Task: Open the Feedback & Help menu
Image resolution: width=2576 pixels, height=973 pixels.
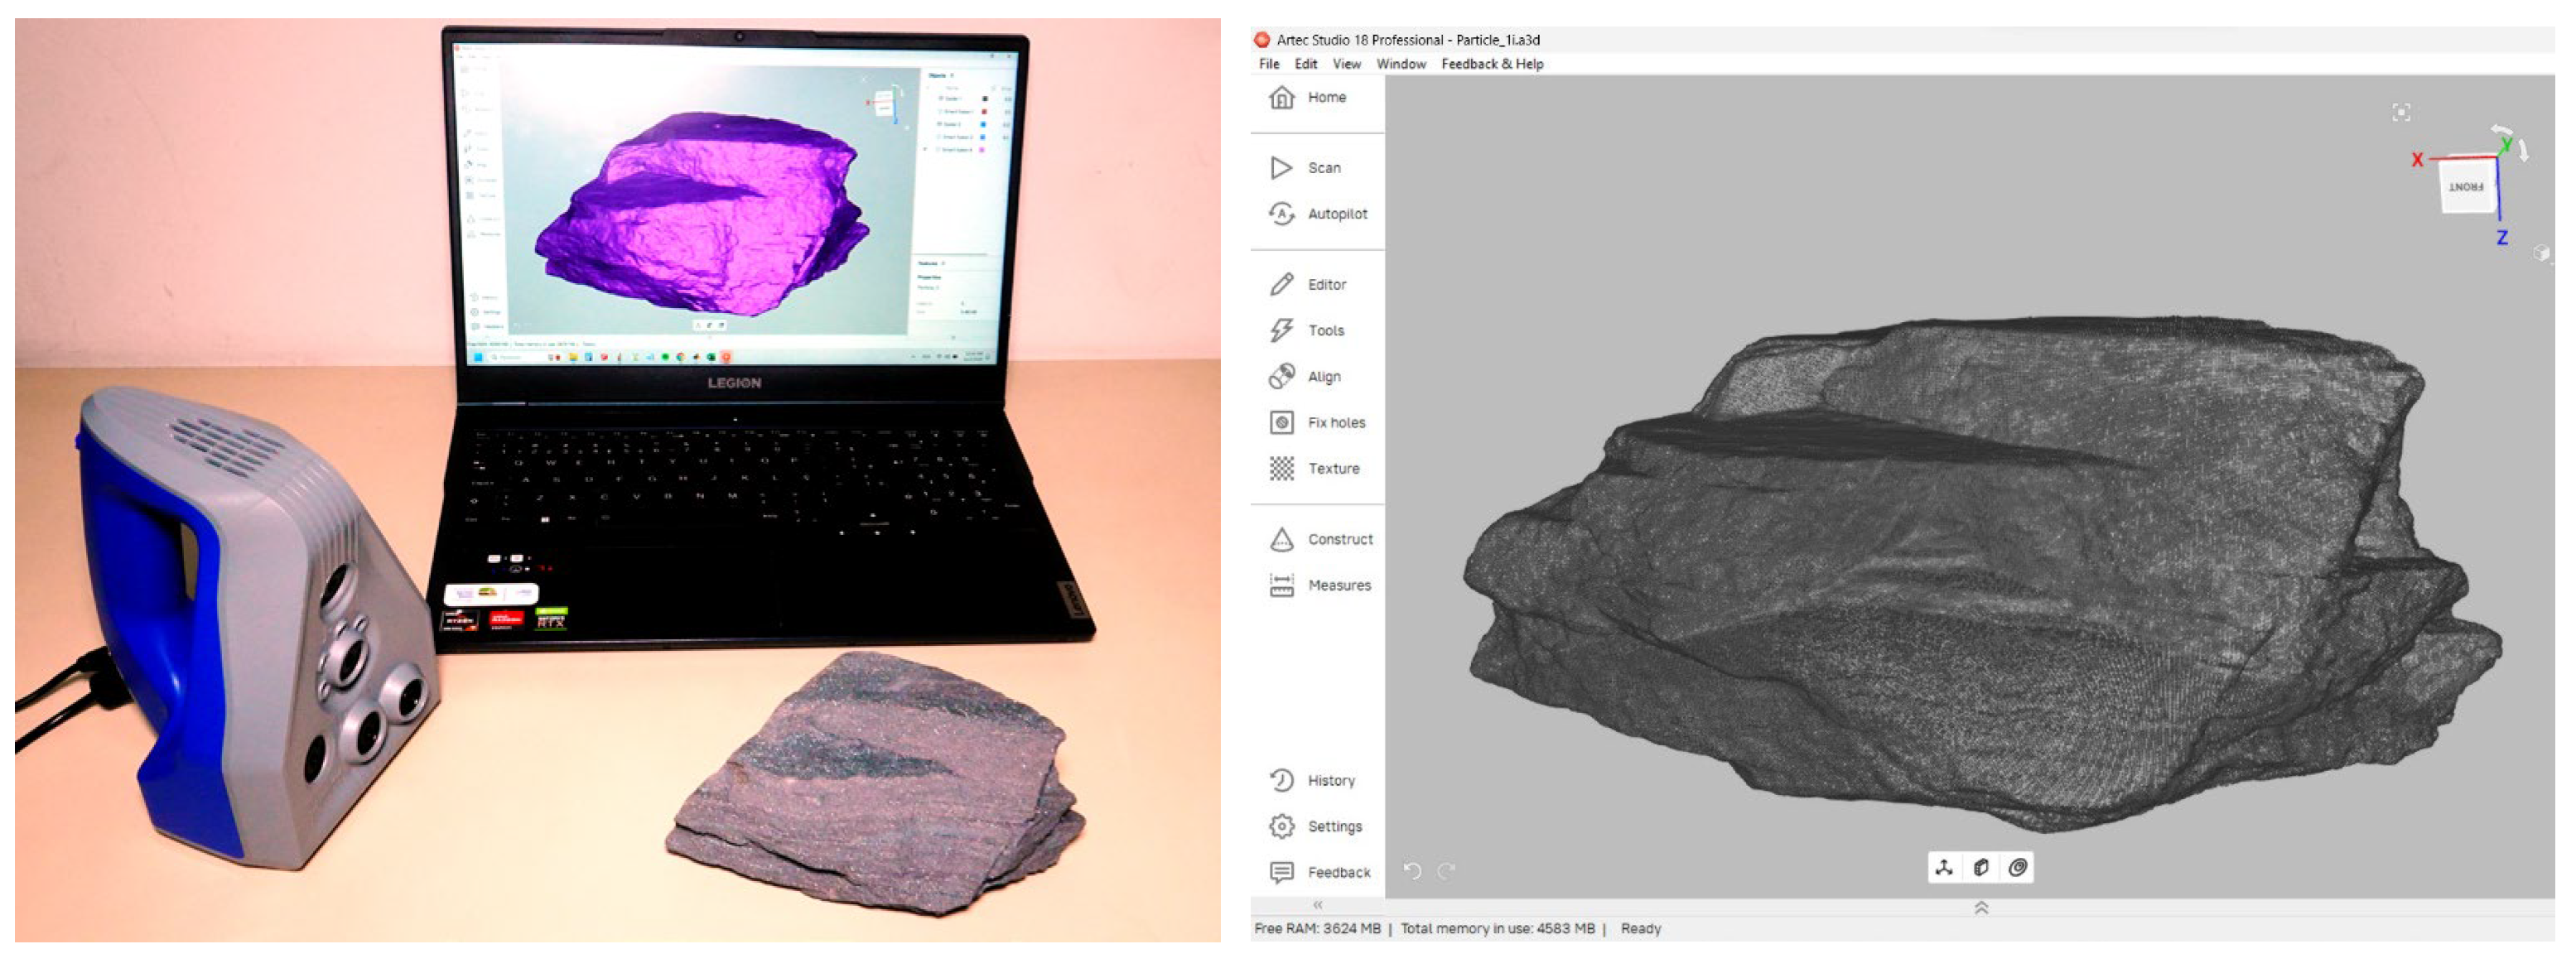Action: 1492,64
